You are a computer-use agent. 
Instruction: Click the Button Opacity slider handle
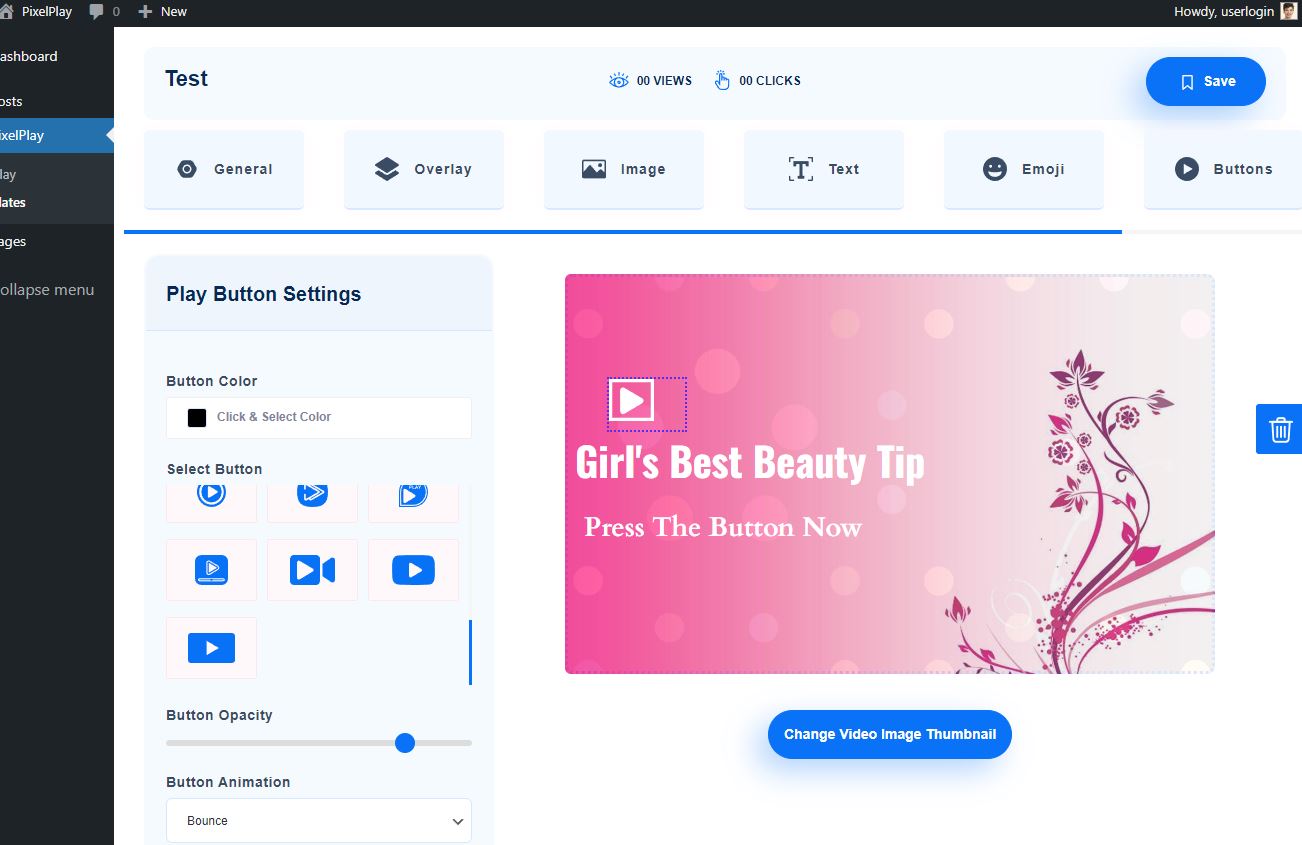click(x=405, y=743)
